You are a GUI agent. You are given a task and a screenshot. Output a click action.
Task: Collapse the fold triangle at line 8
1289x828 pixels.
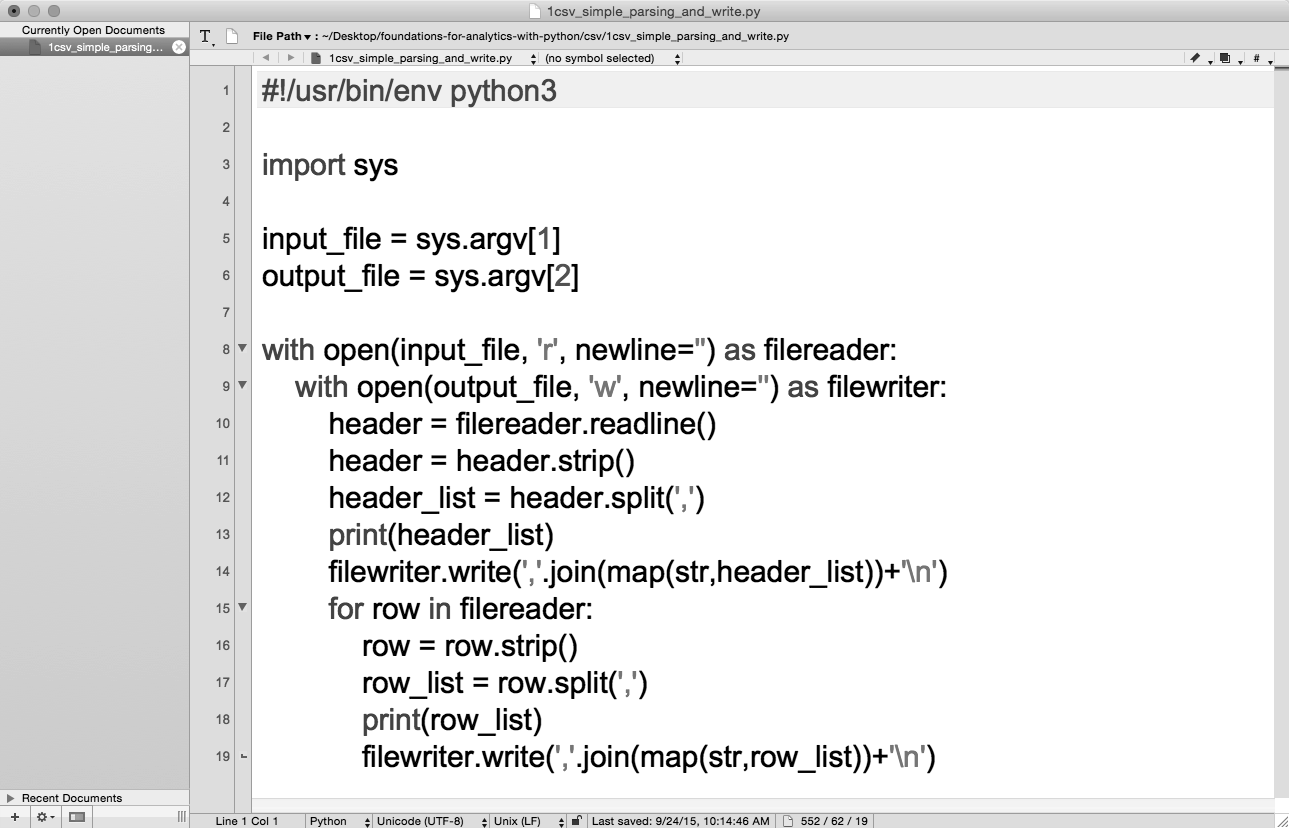242,349
